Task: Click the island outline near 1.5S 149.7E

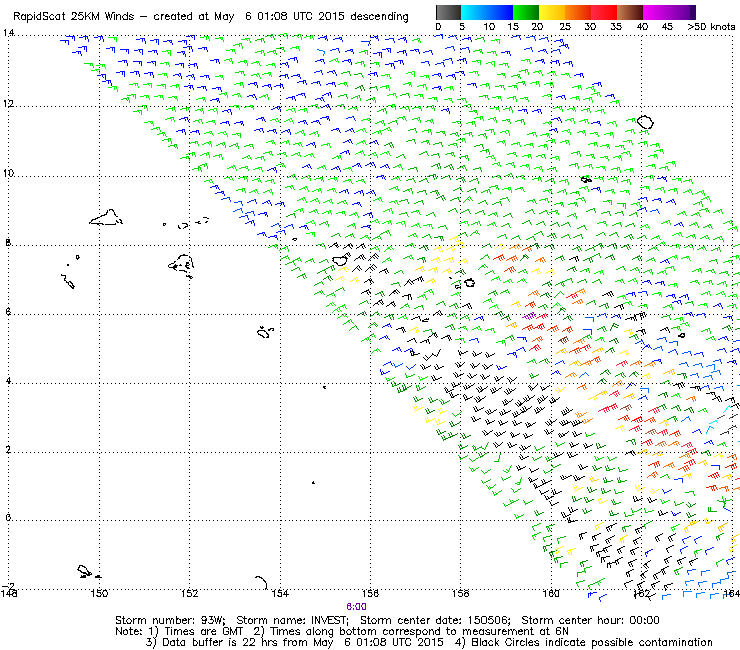Action: click(85, 571)
